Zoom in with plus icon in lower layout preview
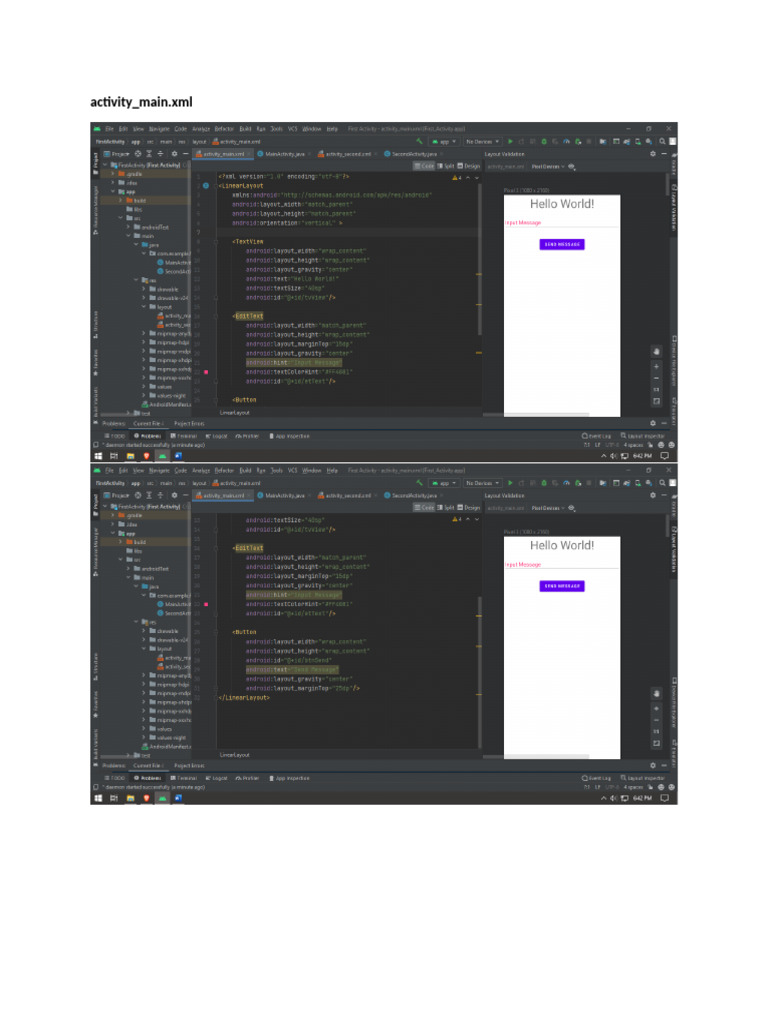 [656, 709]
